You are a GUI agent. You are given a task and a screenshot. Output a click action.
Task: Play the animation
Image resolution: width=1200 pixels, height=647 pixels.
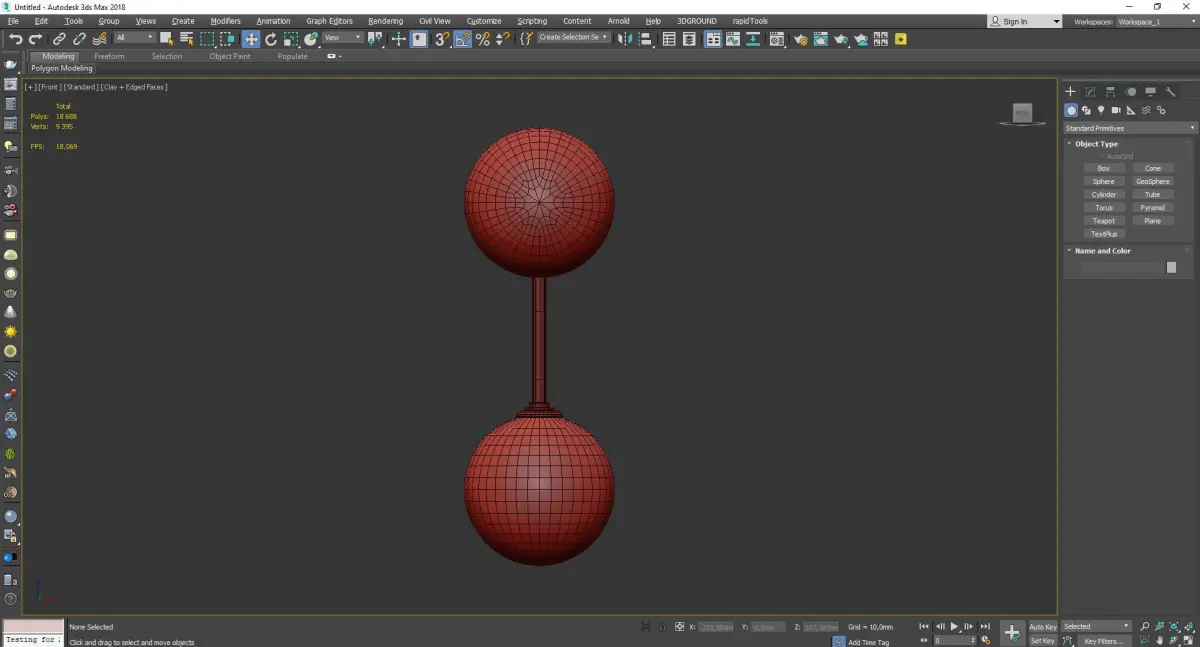coord(955,627)
